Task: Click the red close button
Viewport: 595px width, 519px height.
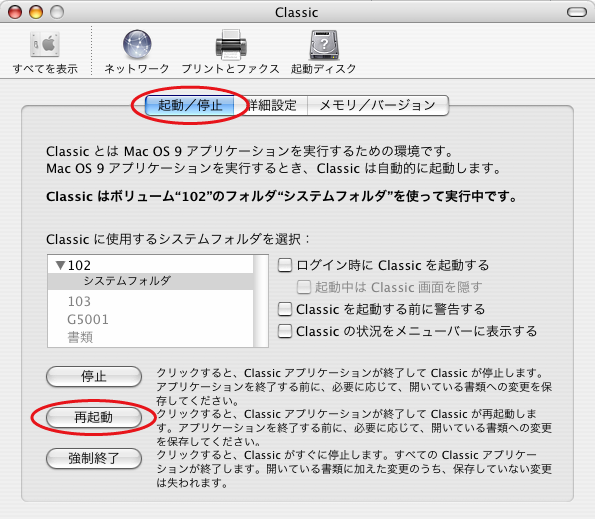Action: tap(15, 12)
